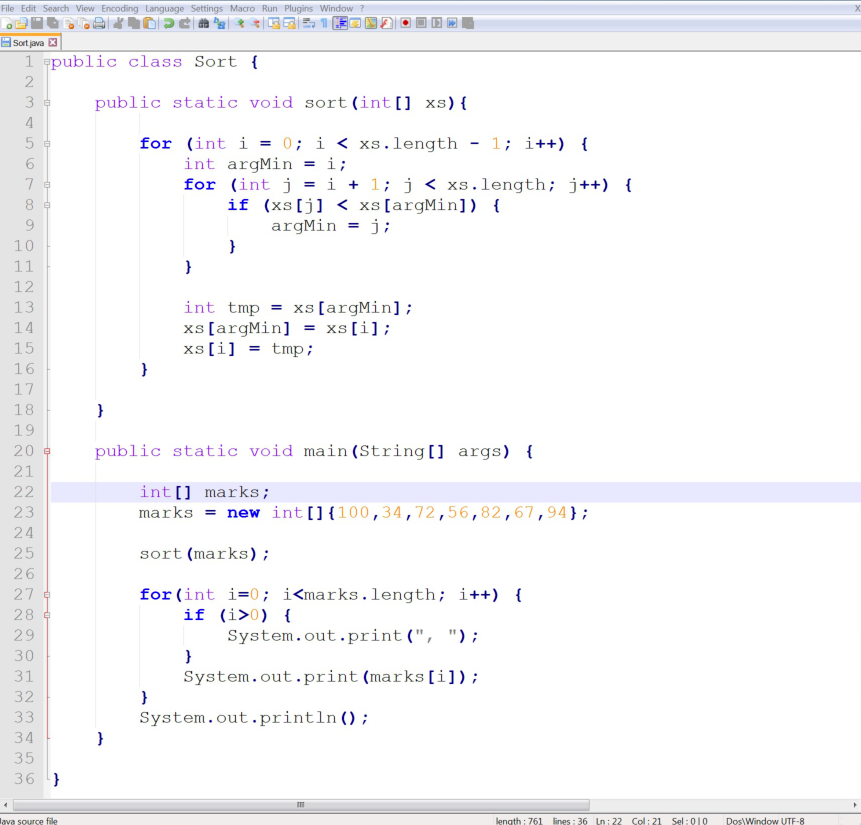Toggle synchronized vertical scrolling icon

pyautogui.click(x=273, y=23)
